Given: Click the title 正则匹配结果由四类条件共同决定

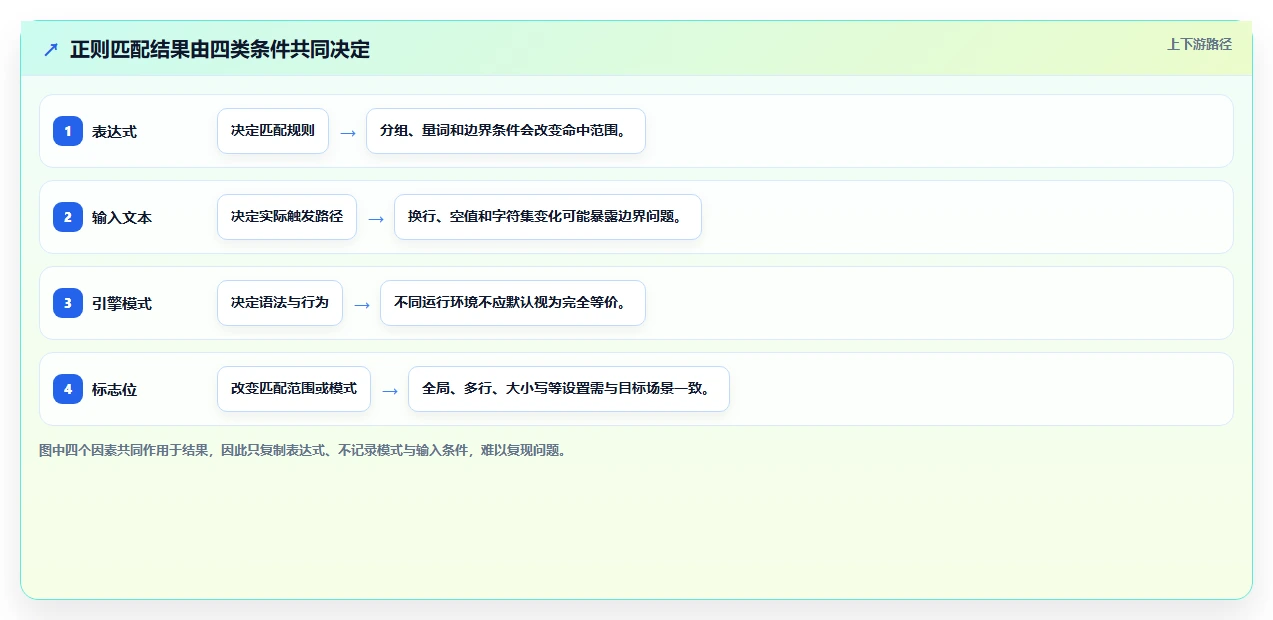Looking at the screenshot, I should pos(220,49).
